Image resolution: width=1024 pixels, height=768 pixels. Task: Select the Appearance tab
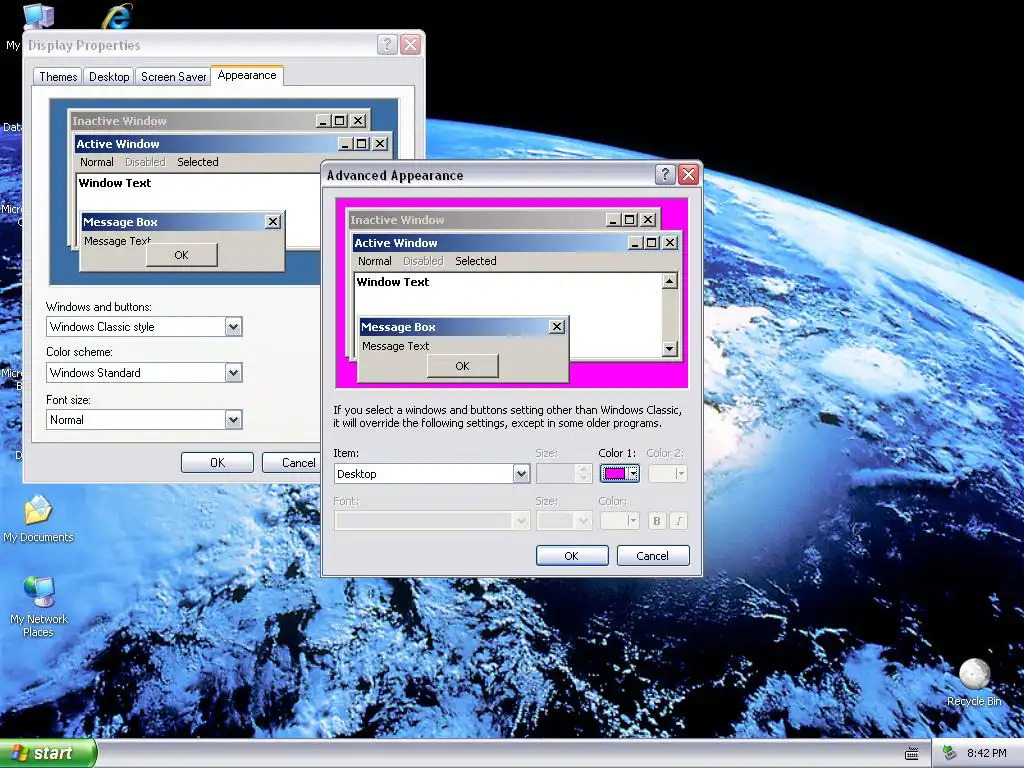247,75
